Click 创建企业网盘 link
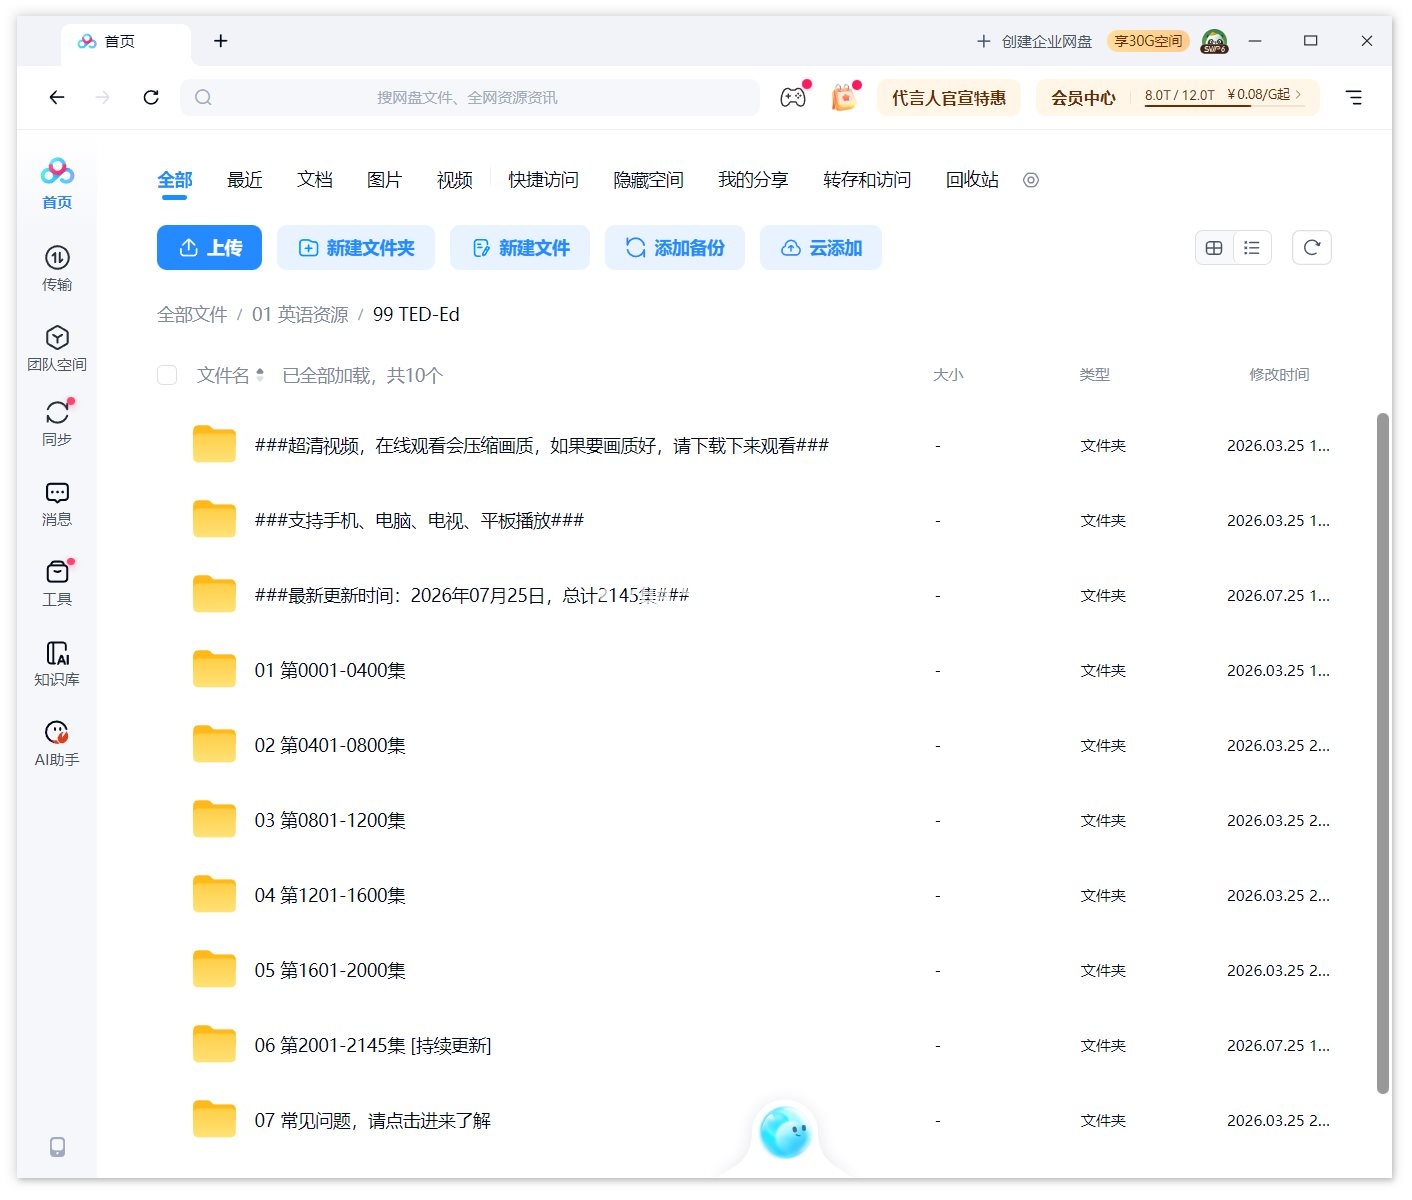 pyautogui.click(x=1034, y=41)
